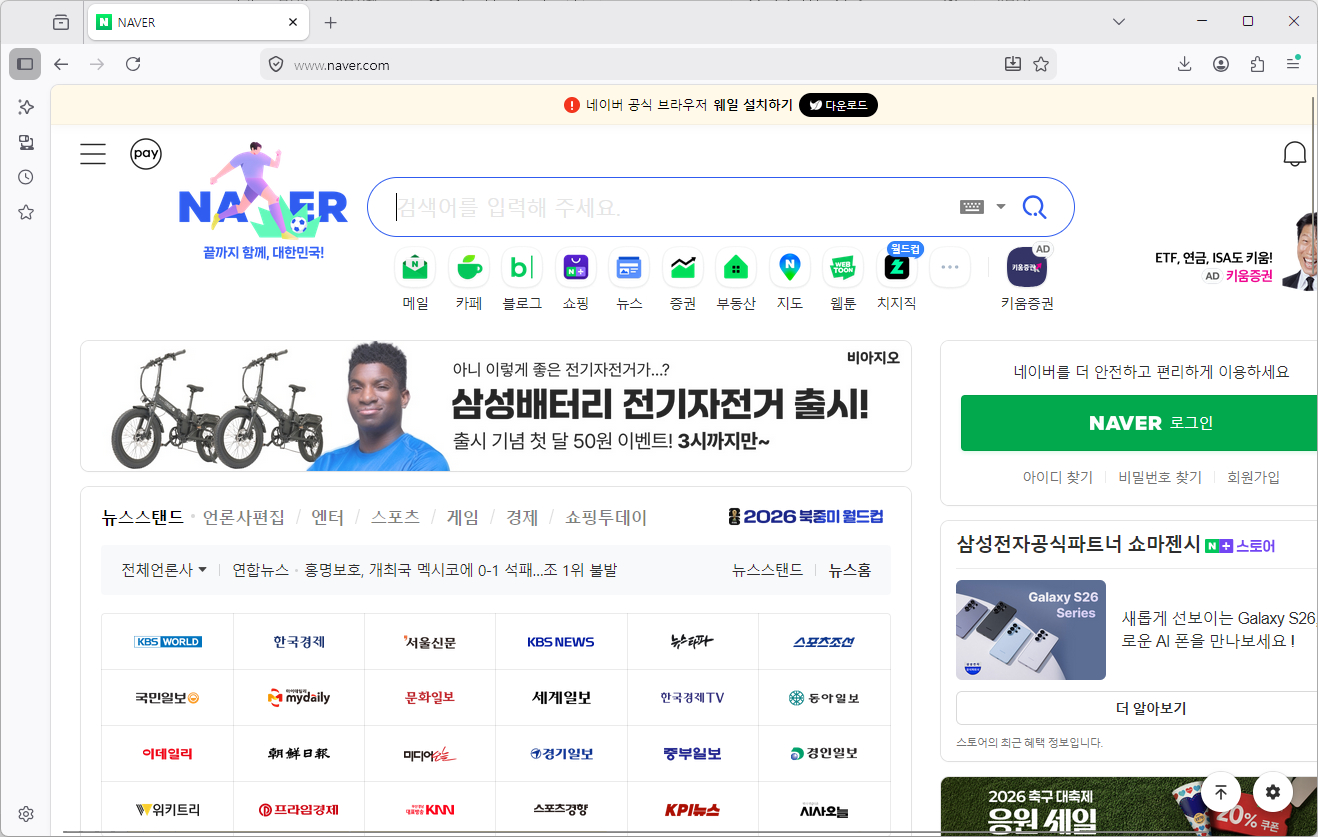Open the 부동산 shortcut icon
1318x837 pixels.
(736, 267)
